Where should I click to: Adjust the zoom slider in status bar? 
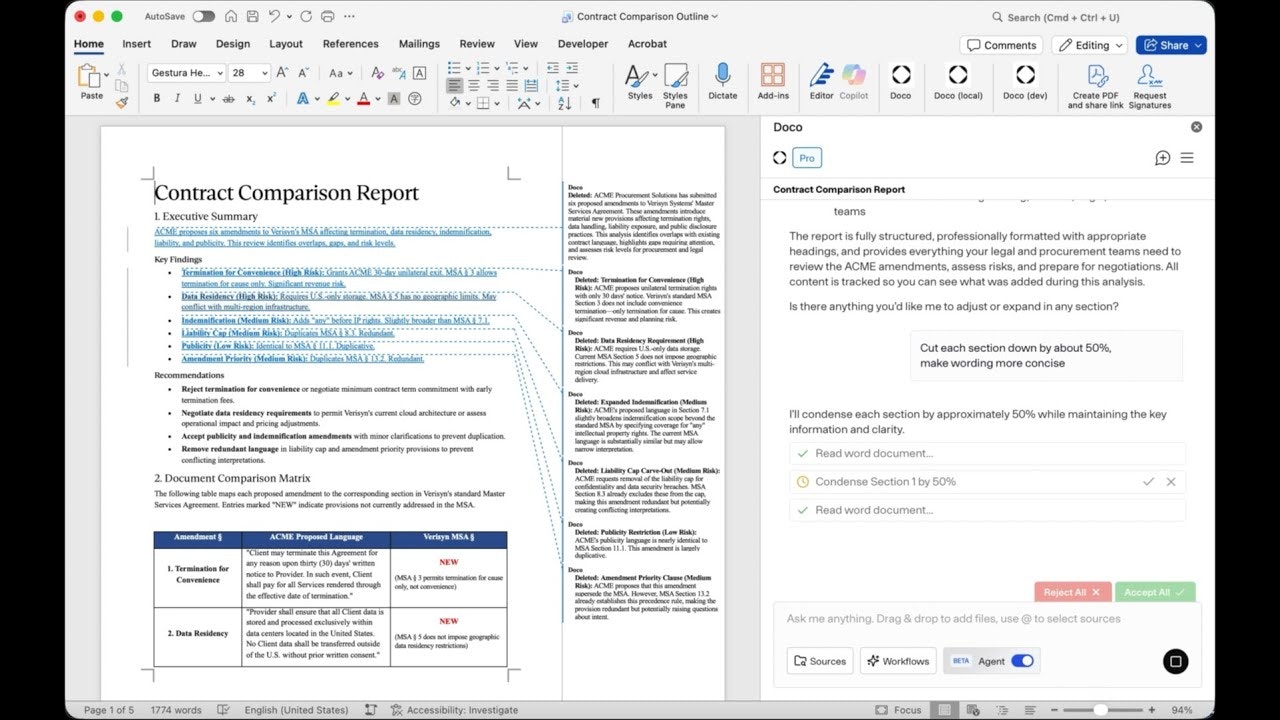1100,710
